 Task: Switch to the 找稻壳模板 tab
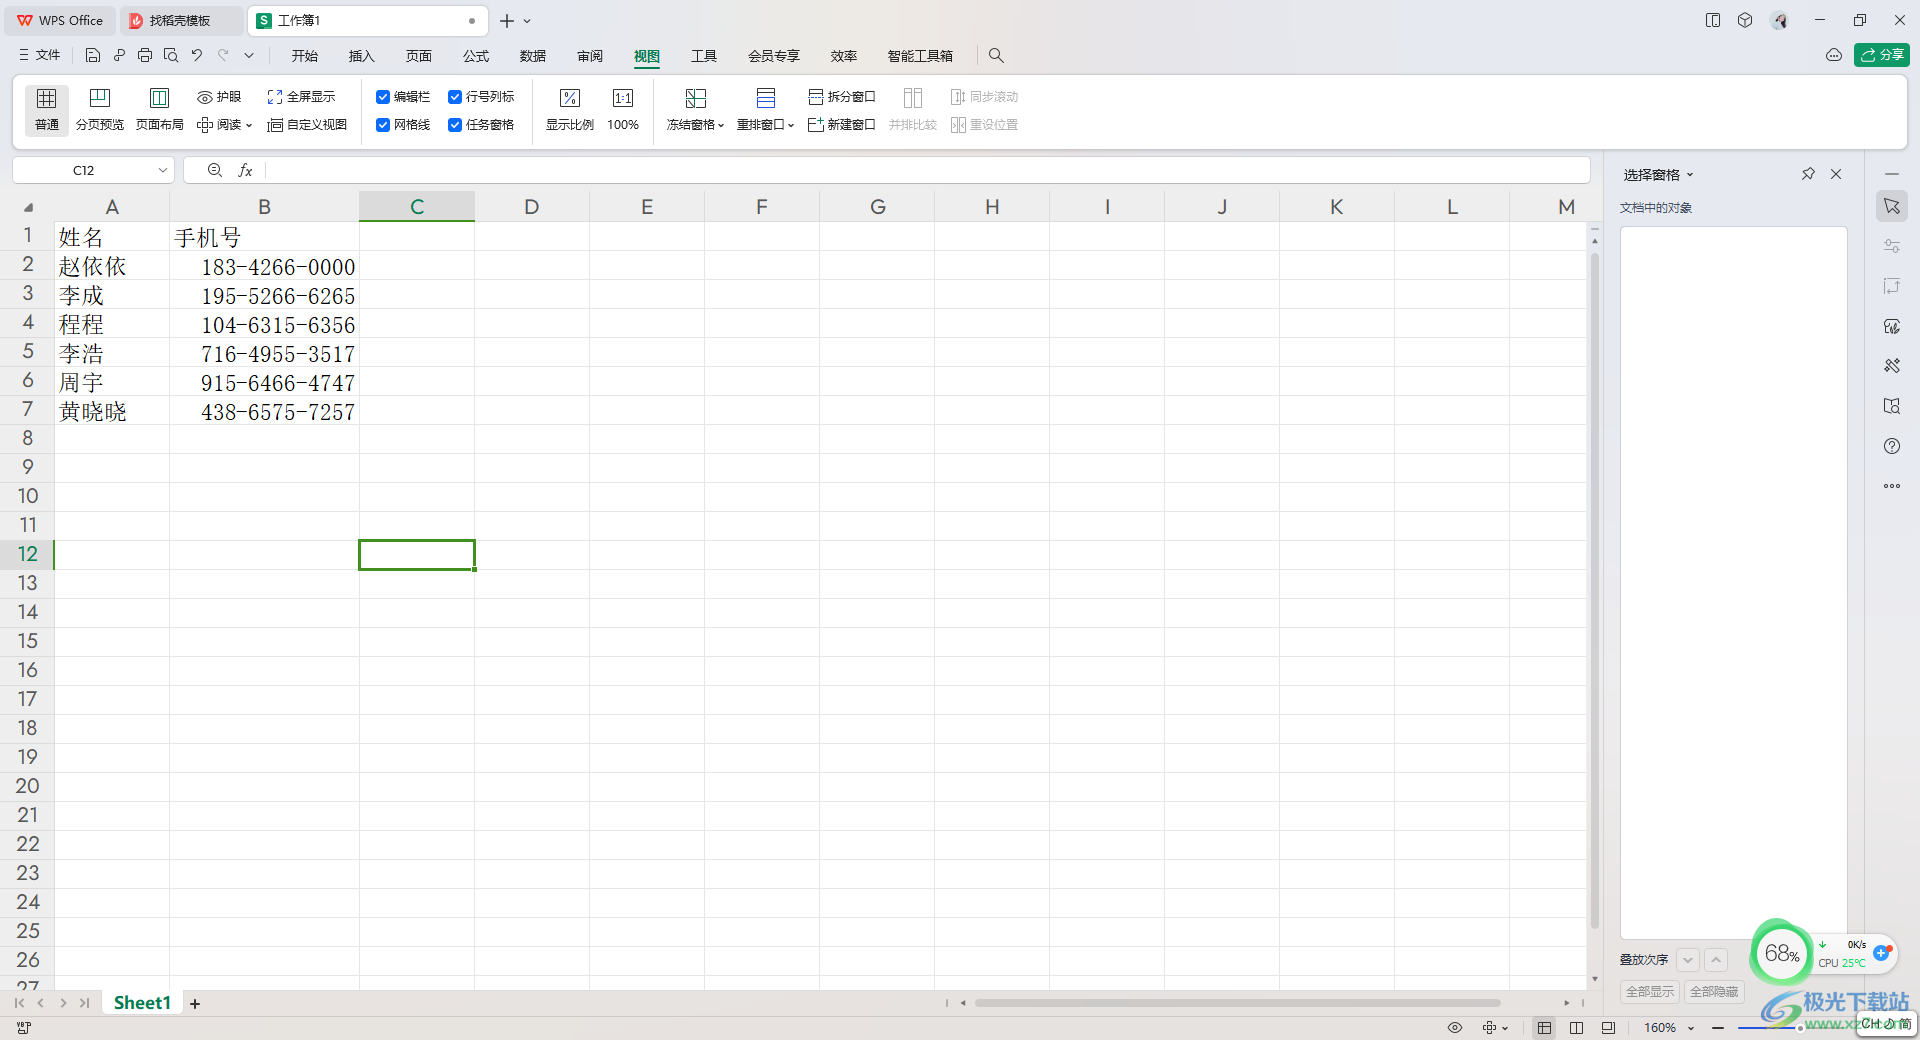click(x=181, y=20)
